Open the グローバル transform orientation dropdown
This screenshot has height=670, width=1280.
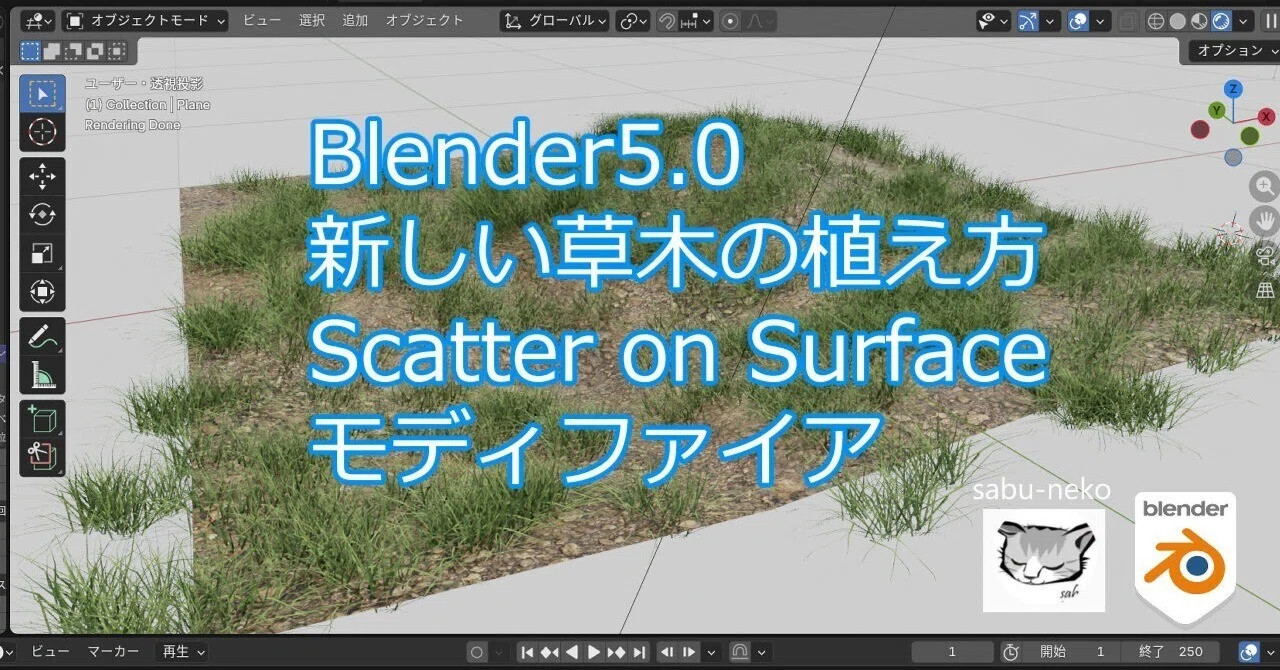coord(554,20)
